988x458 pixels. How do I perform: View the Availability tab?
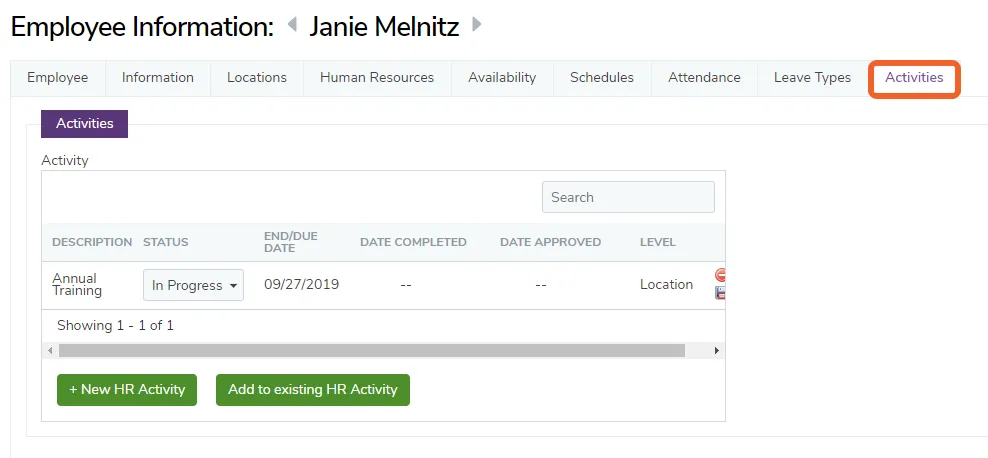(x=502, y=78)
